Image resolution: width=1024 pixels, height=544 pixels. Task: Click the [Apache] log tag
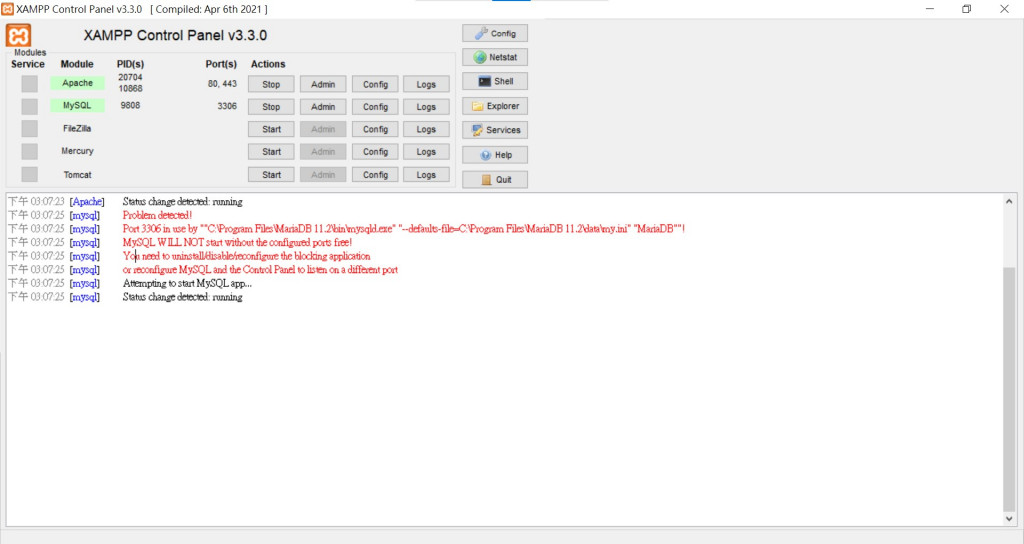(x=87, y=202)
